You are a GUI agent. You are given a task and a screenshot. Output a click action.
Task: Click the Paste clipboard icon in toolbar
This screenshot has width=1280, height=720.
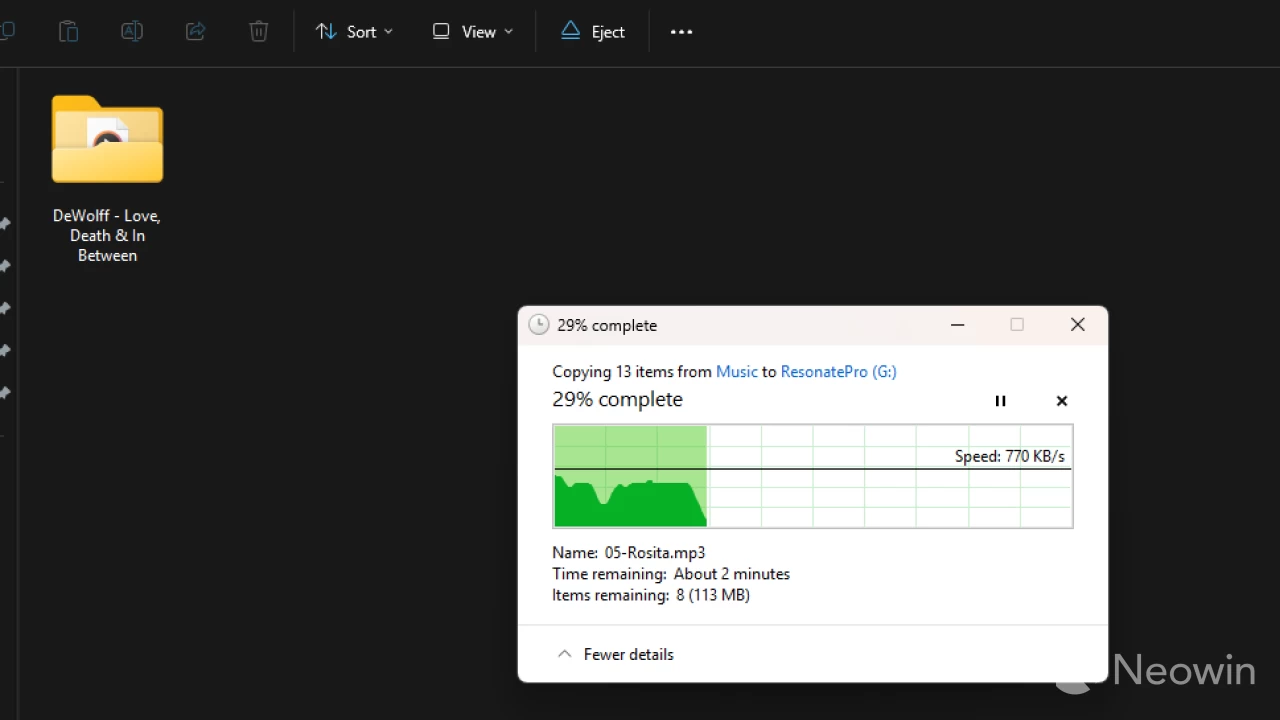(x=68, y=31)
